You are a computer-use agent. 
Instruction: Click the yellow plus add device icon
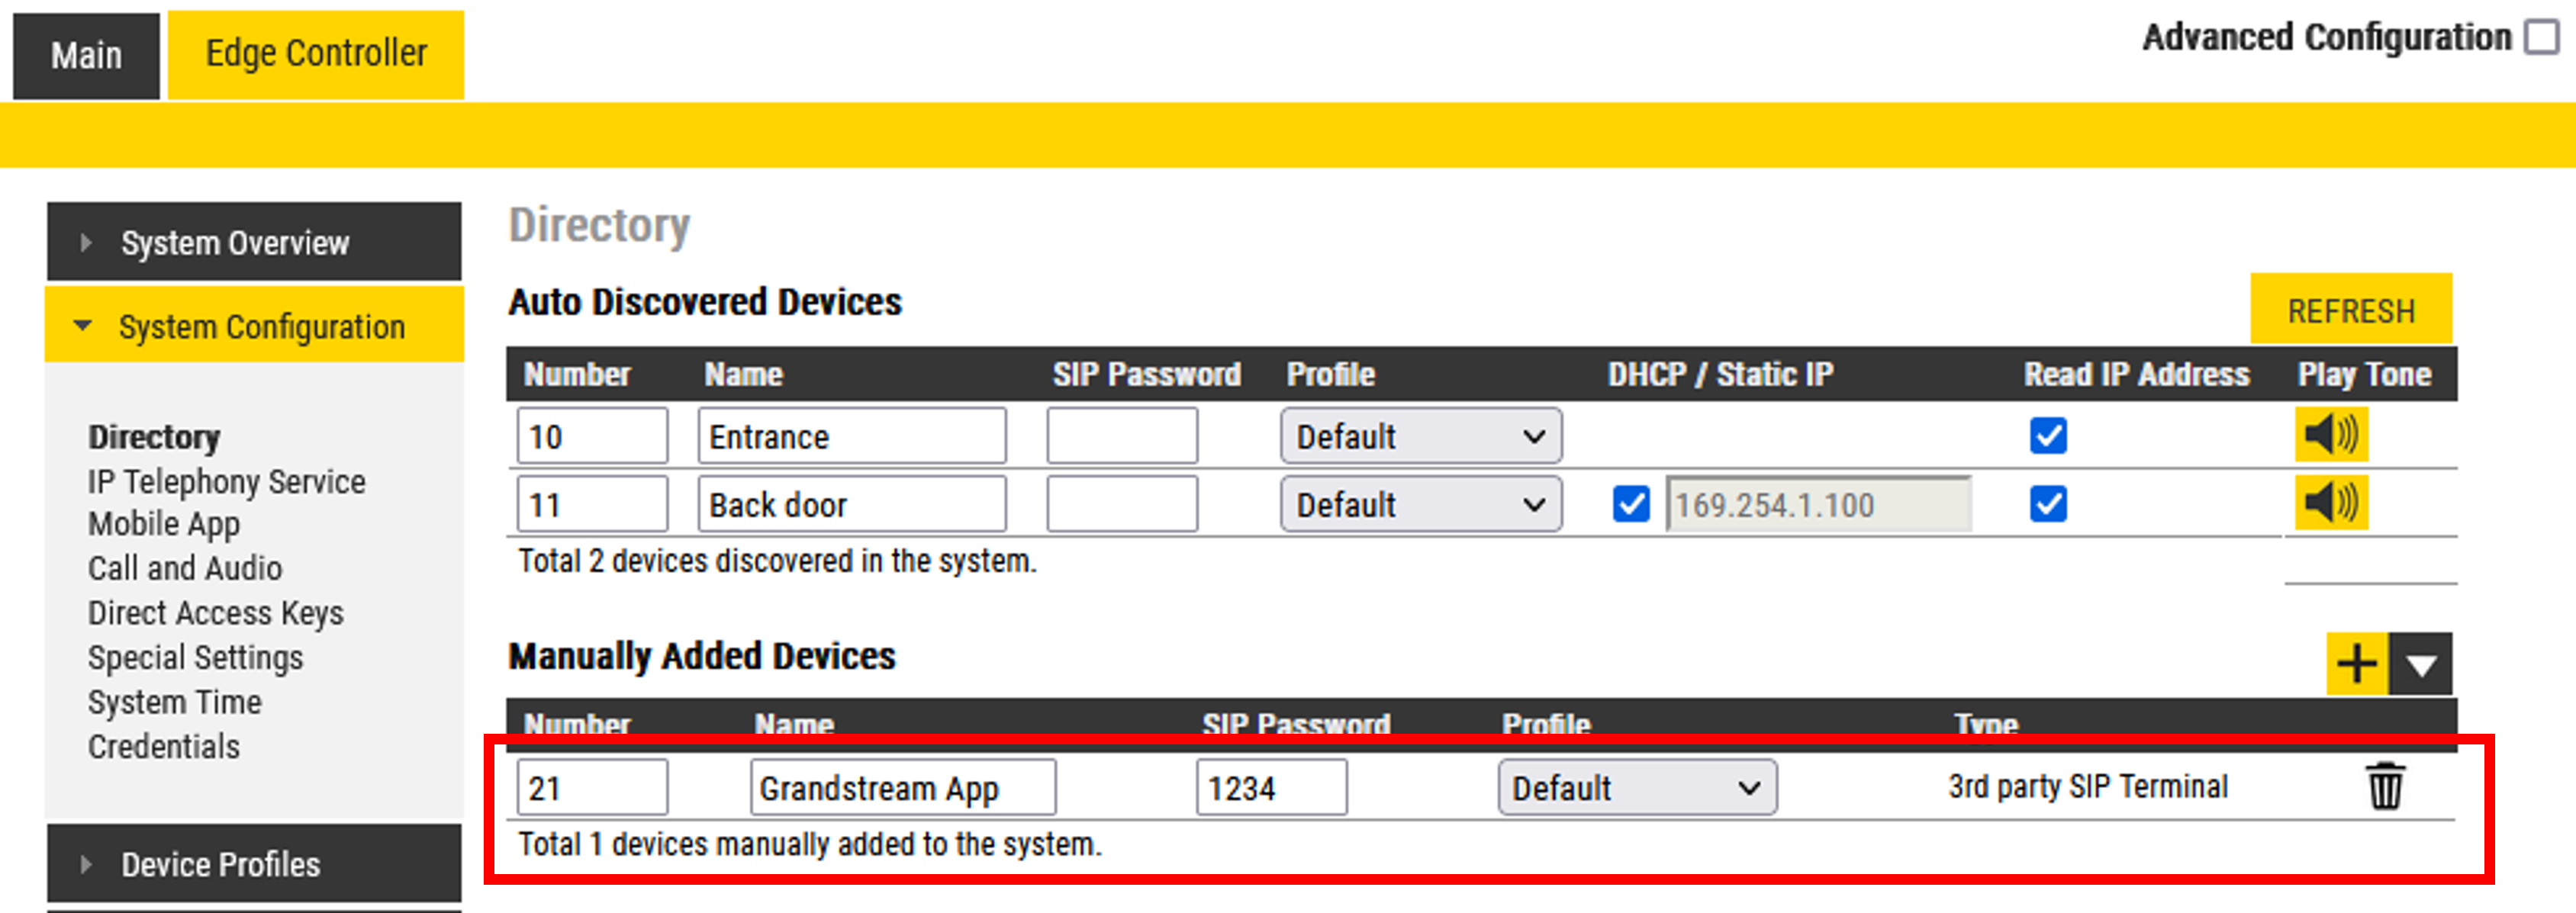[2356, 663]
